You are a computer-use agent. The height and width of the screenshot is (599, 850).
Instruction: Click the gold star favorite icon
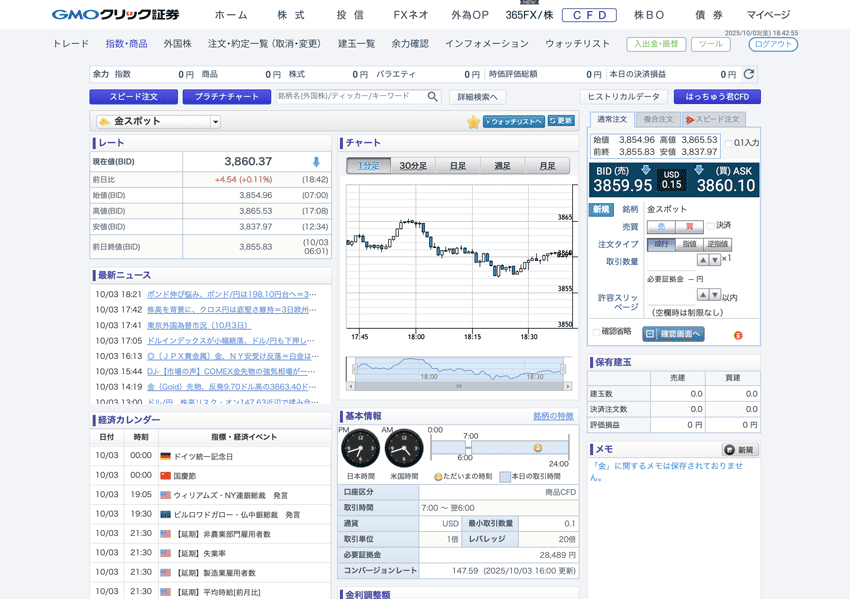pyautogui.click(x=473, y=122)
